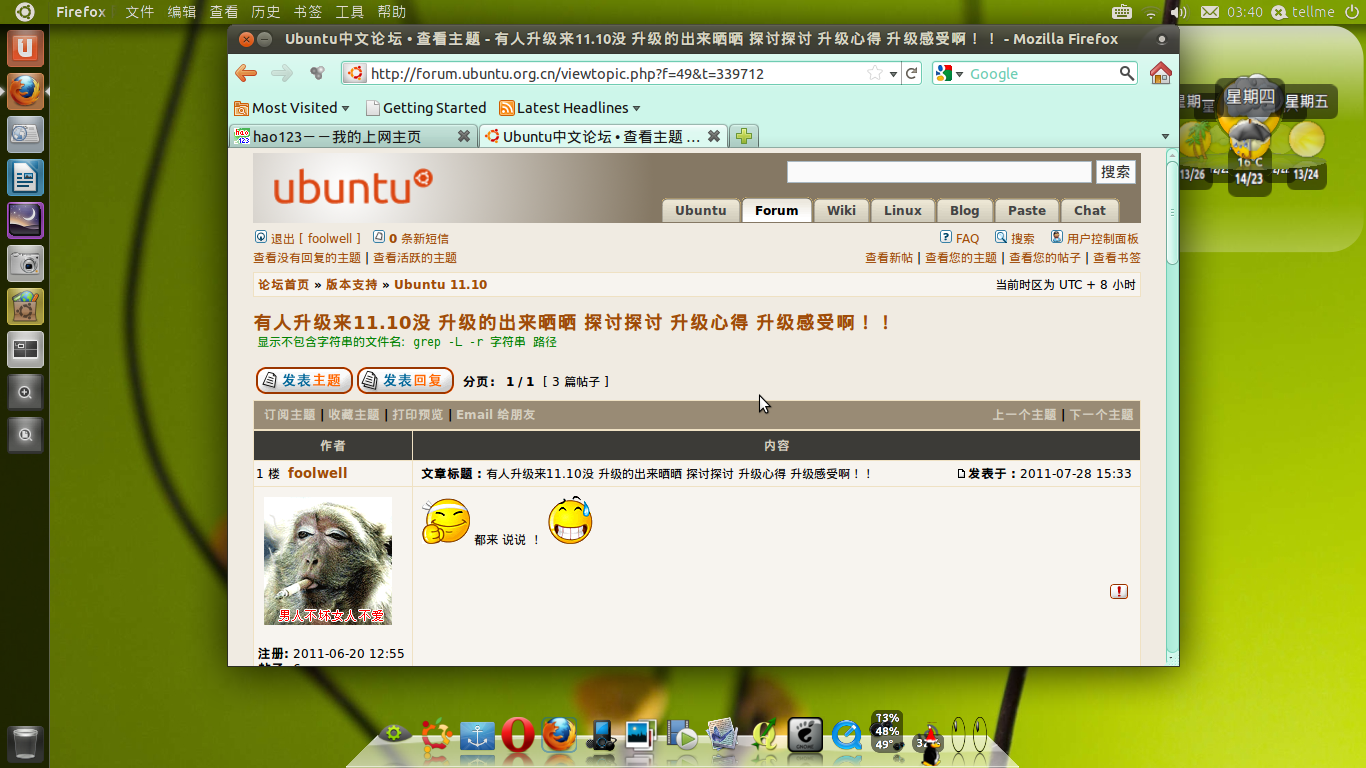
Task: Open the 书签 menu
Action: [308, 12]
